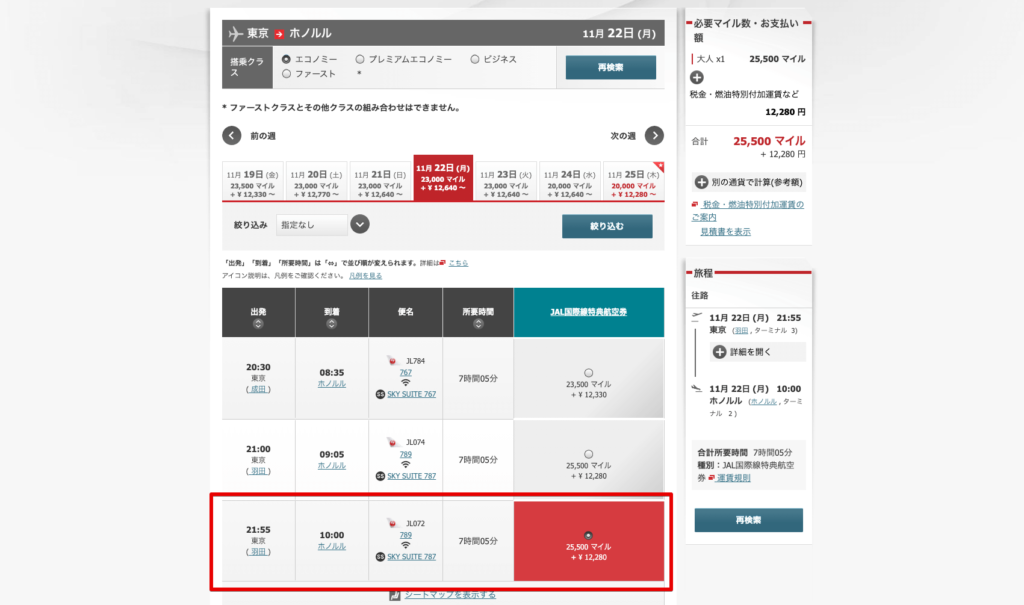Select the JL074 25,500 マイル fare radio

coord(588,454)
